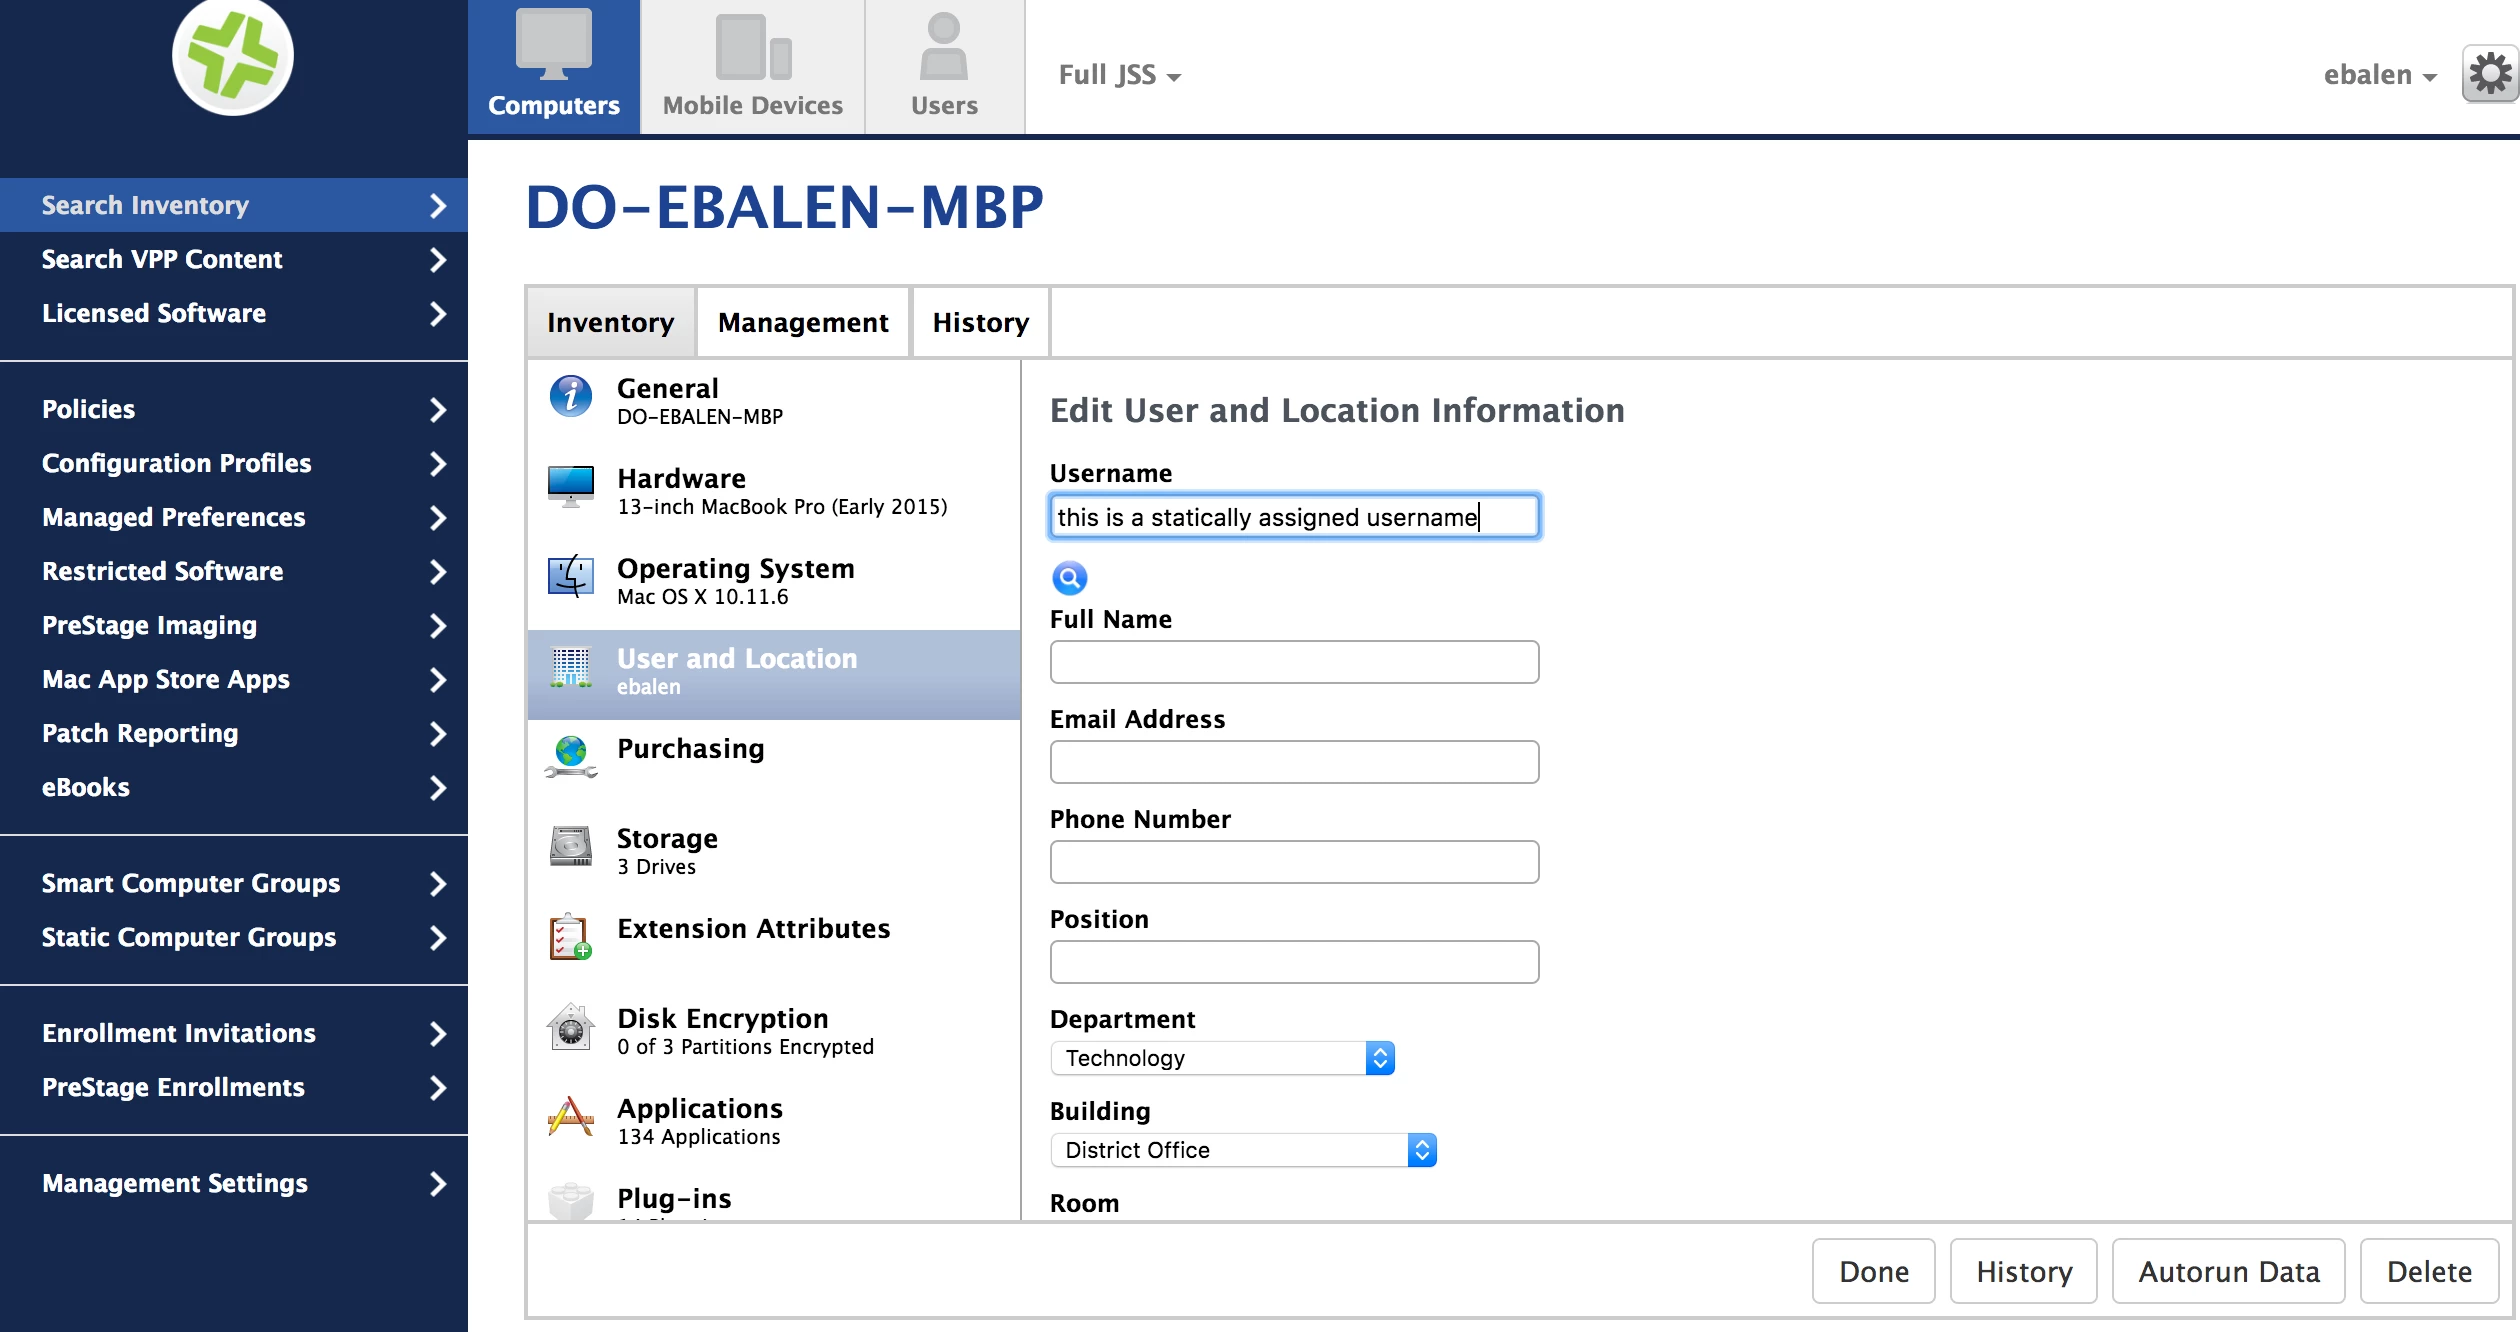Open eBooks sidebar item
The image size is (2520, 1332).
[234, 787]
